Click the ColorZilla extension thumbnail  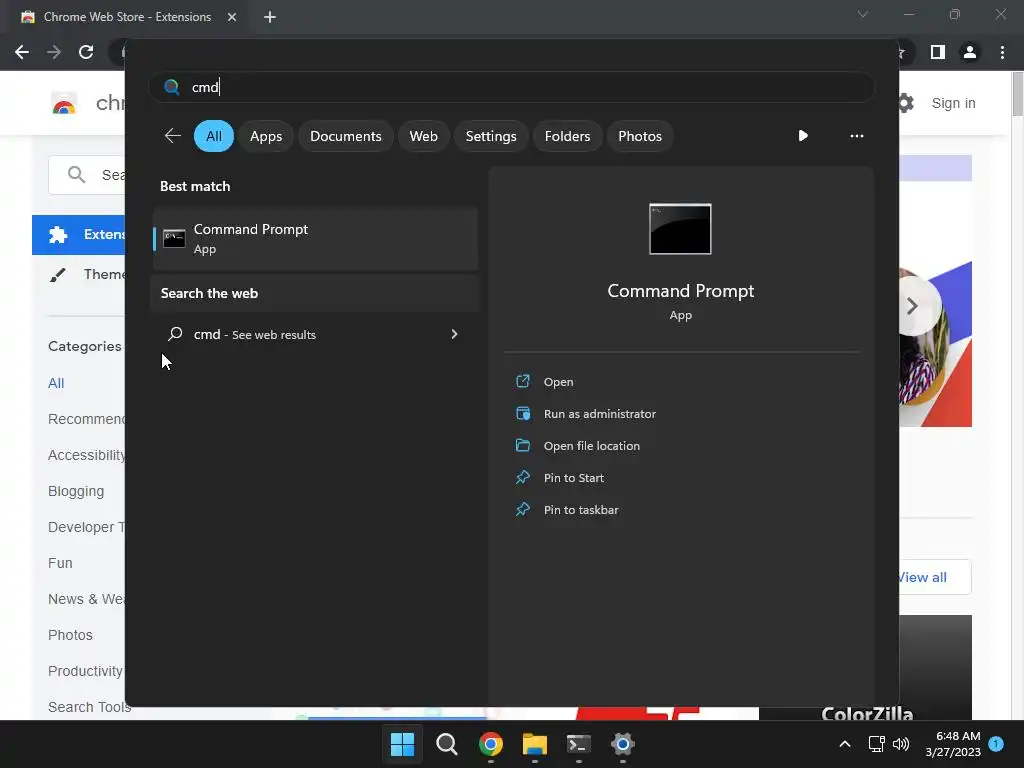point(865,667)
